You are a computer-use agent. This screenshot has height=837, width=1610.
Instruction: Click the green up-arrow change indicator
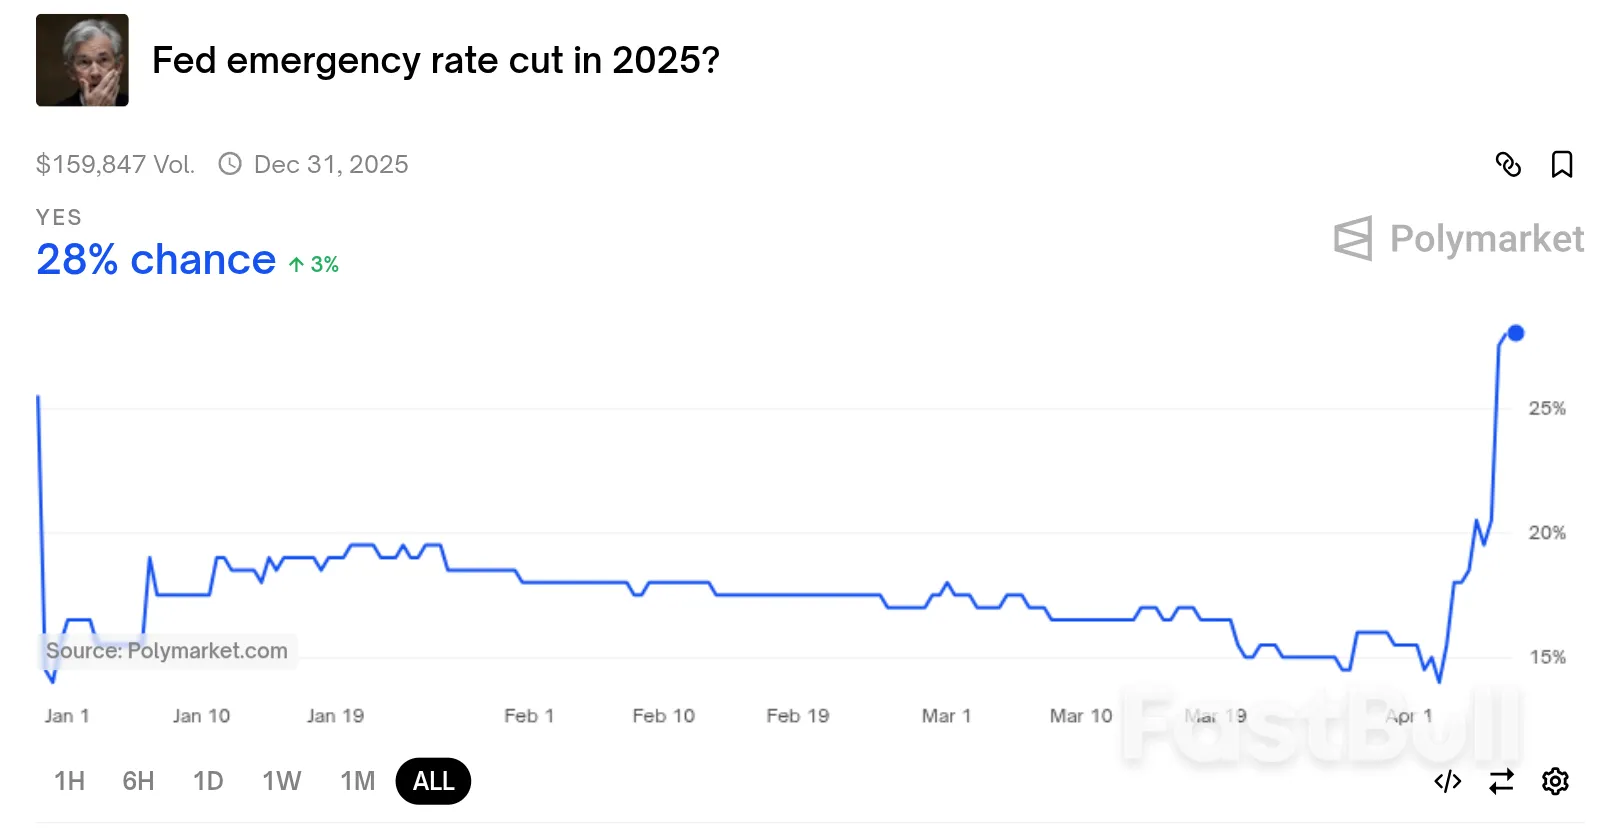pyautogui.click(x=312, y=264)
